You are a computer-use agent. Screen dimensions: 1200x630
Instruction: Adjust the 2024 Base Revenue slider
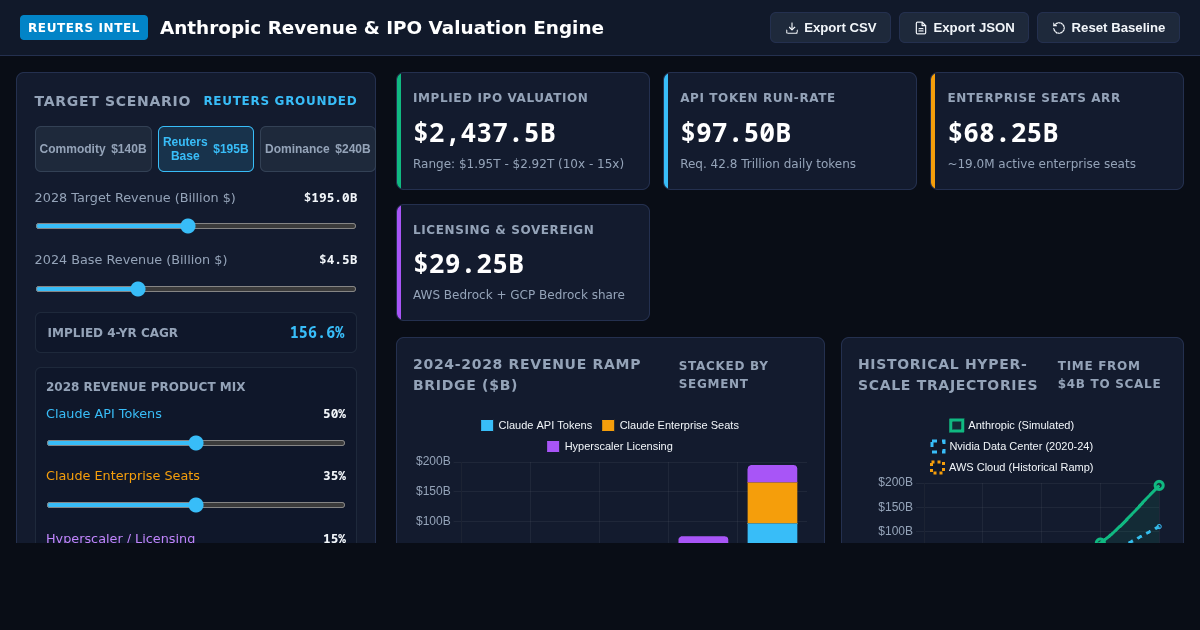196,289
